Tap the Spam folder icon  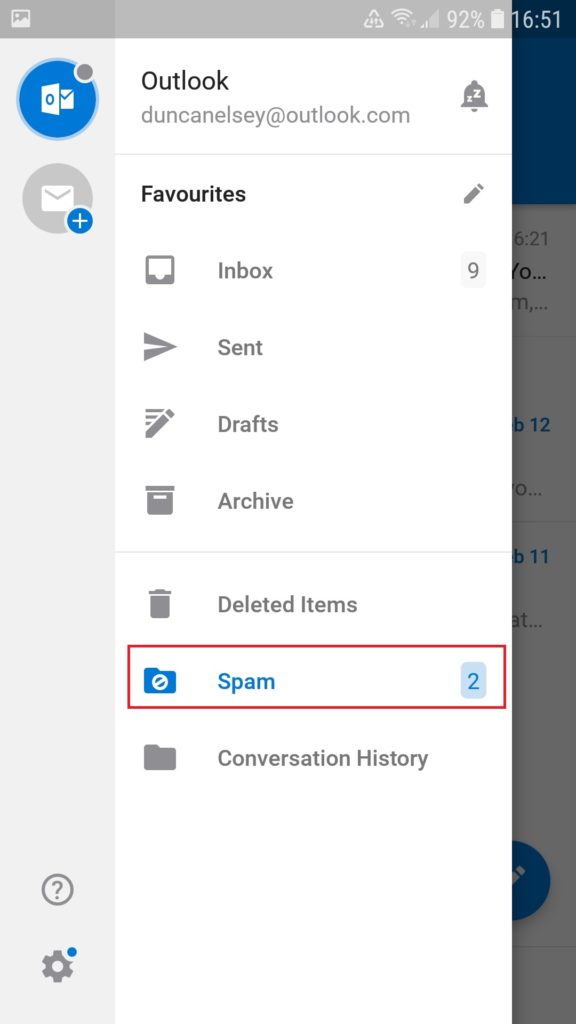click(x=160, y=681)
